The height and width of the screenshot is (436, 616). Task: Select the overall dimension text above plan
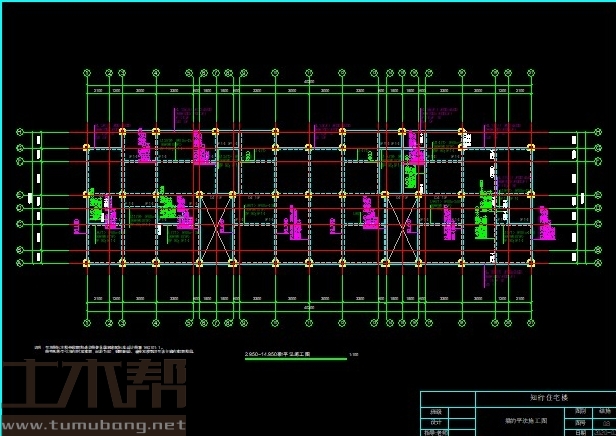[x=308, y=82]
